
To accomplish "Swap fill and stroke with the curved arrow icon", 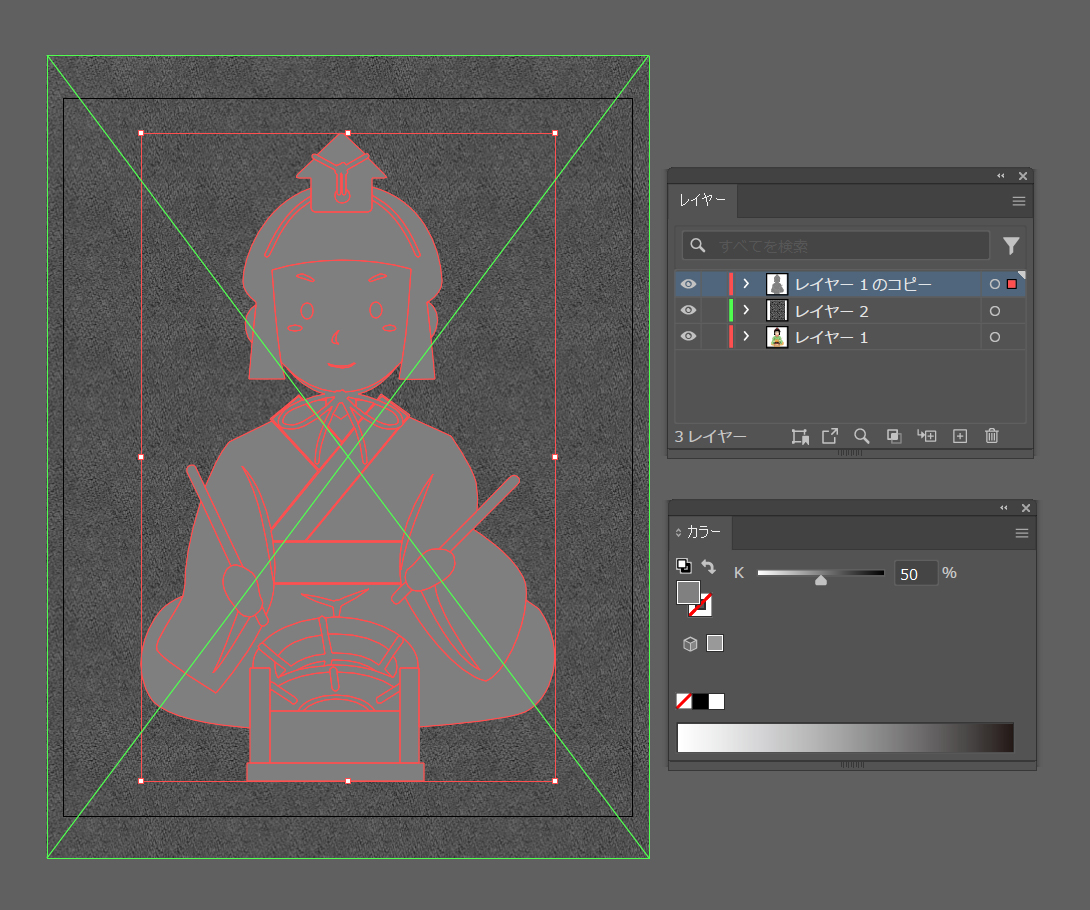I will pos(708,567).
